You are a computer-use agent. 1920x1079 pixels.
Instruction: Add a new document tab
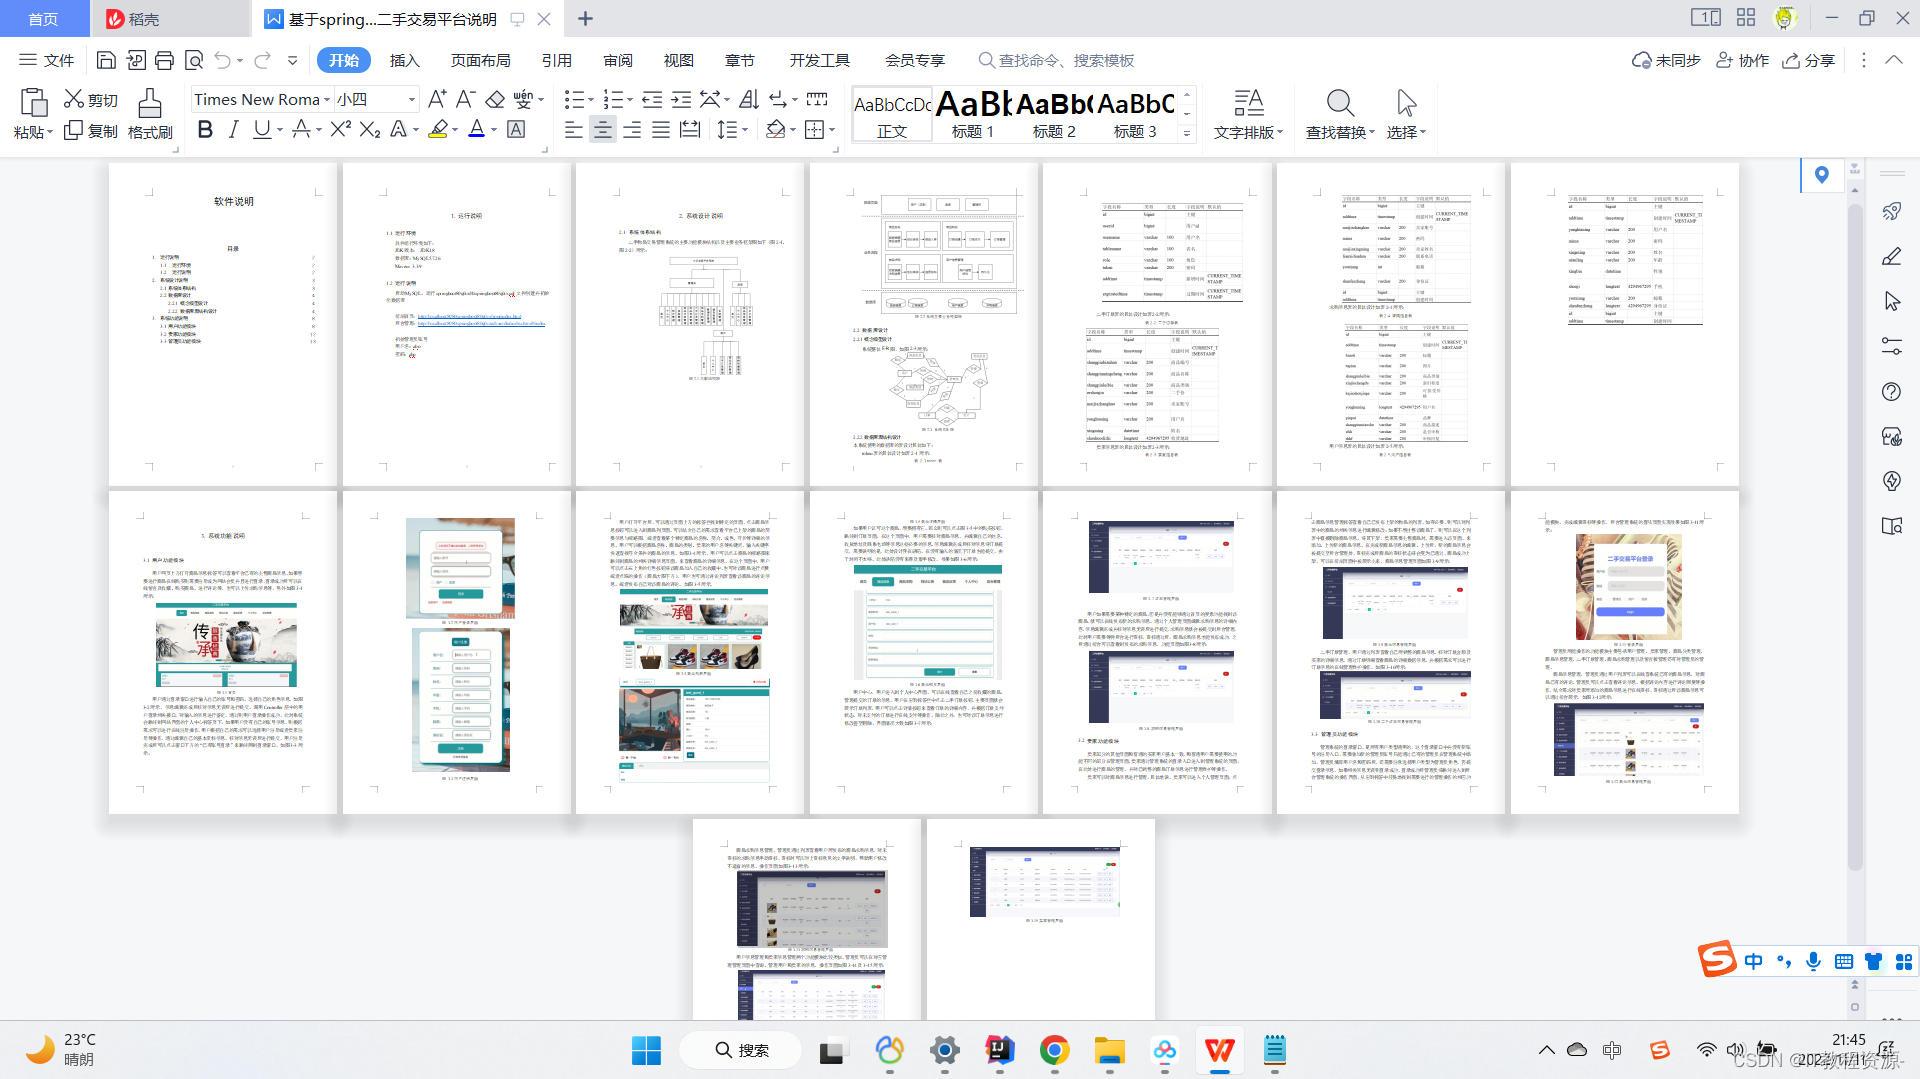click(586, 19)
